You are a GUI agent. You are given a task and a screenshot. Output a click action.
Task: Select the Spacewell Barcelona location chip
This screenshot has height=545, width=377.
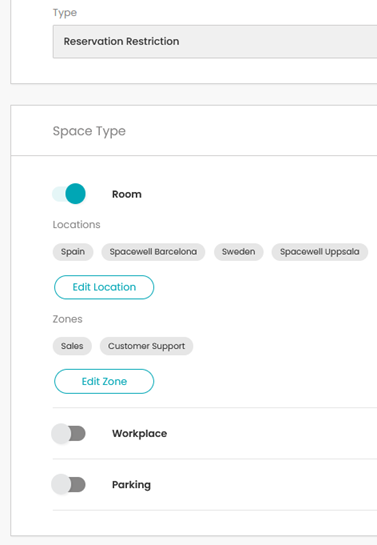[153, 252]
